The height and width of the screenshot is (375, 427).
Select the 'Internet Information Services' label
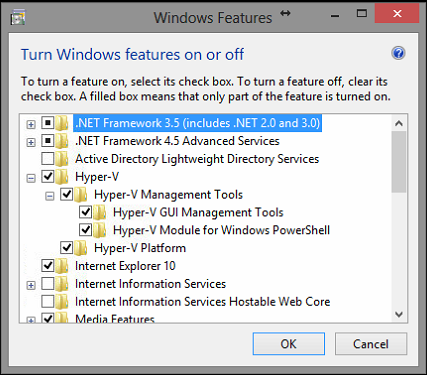[x=151, y=284]
